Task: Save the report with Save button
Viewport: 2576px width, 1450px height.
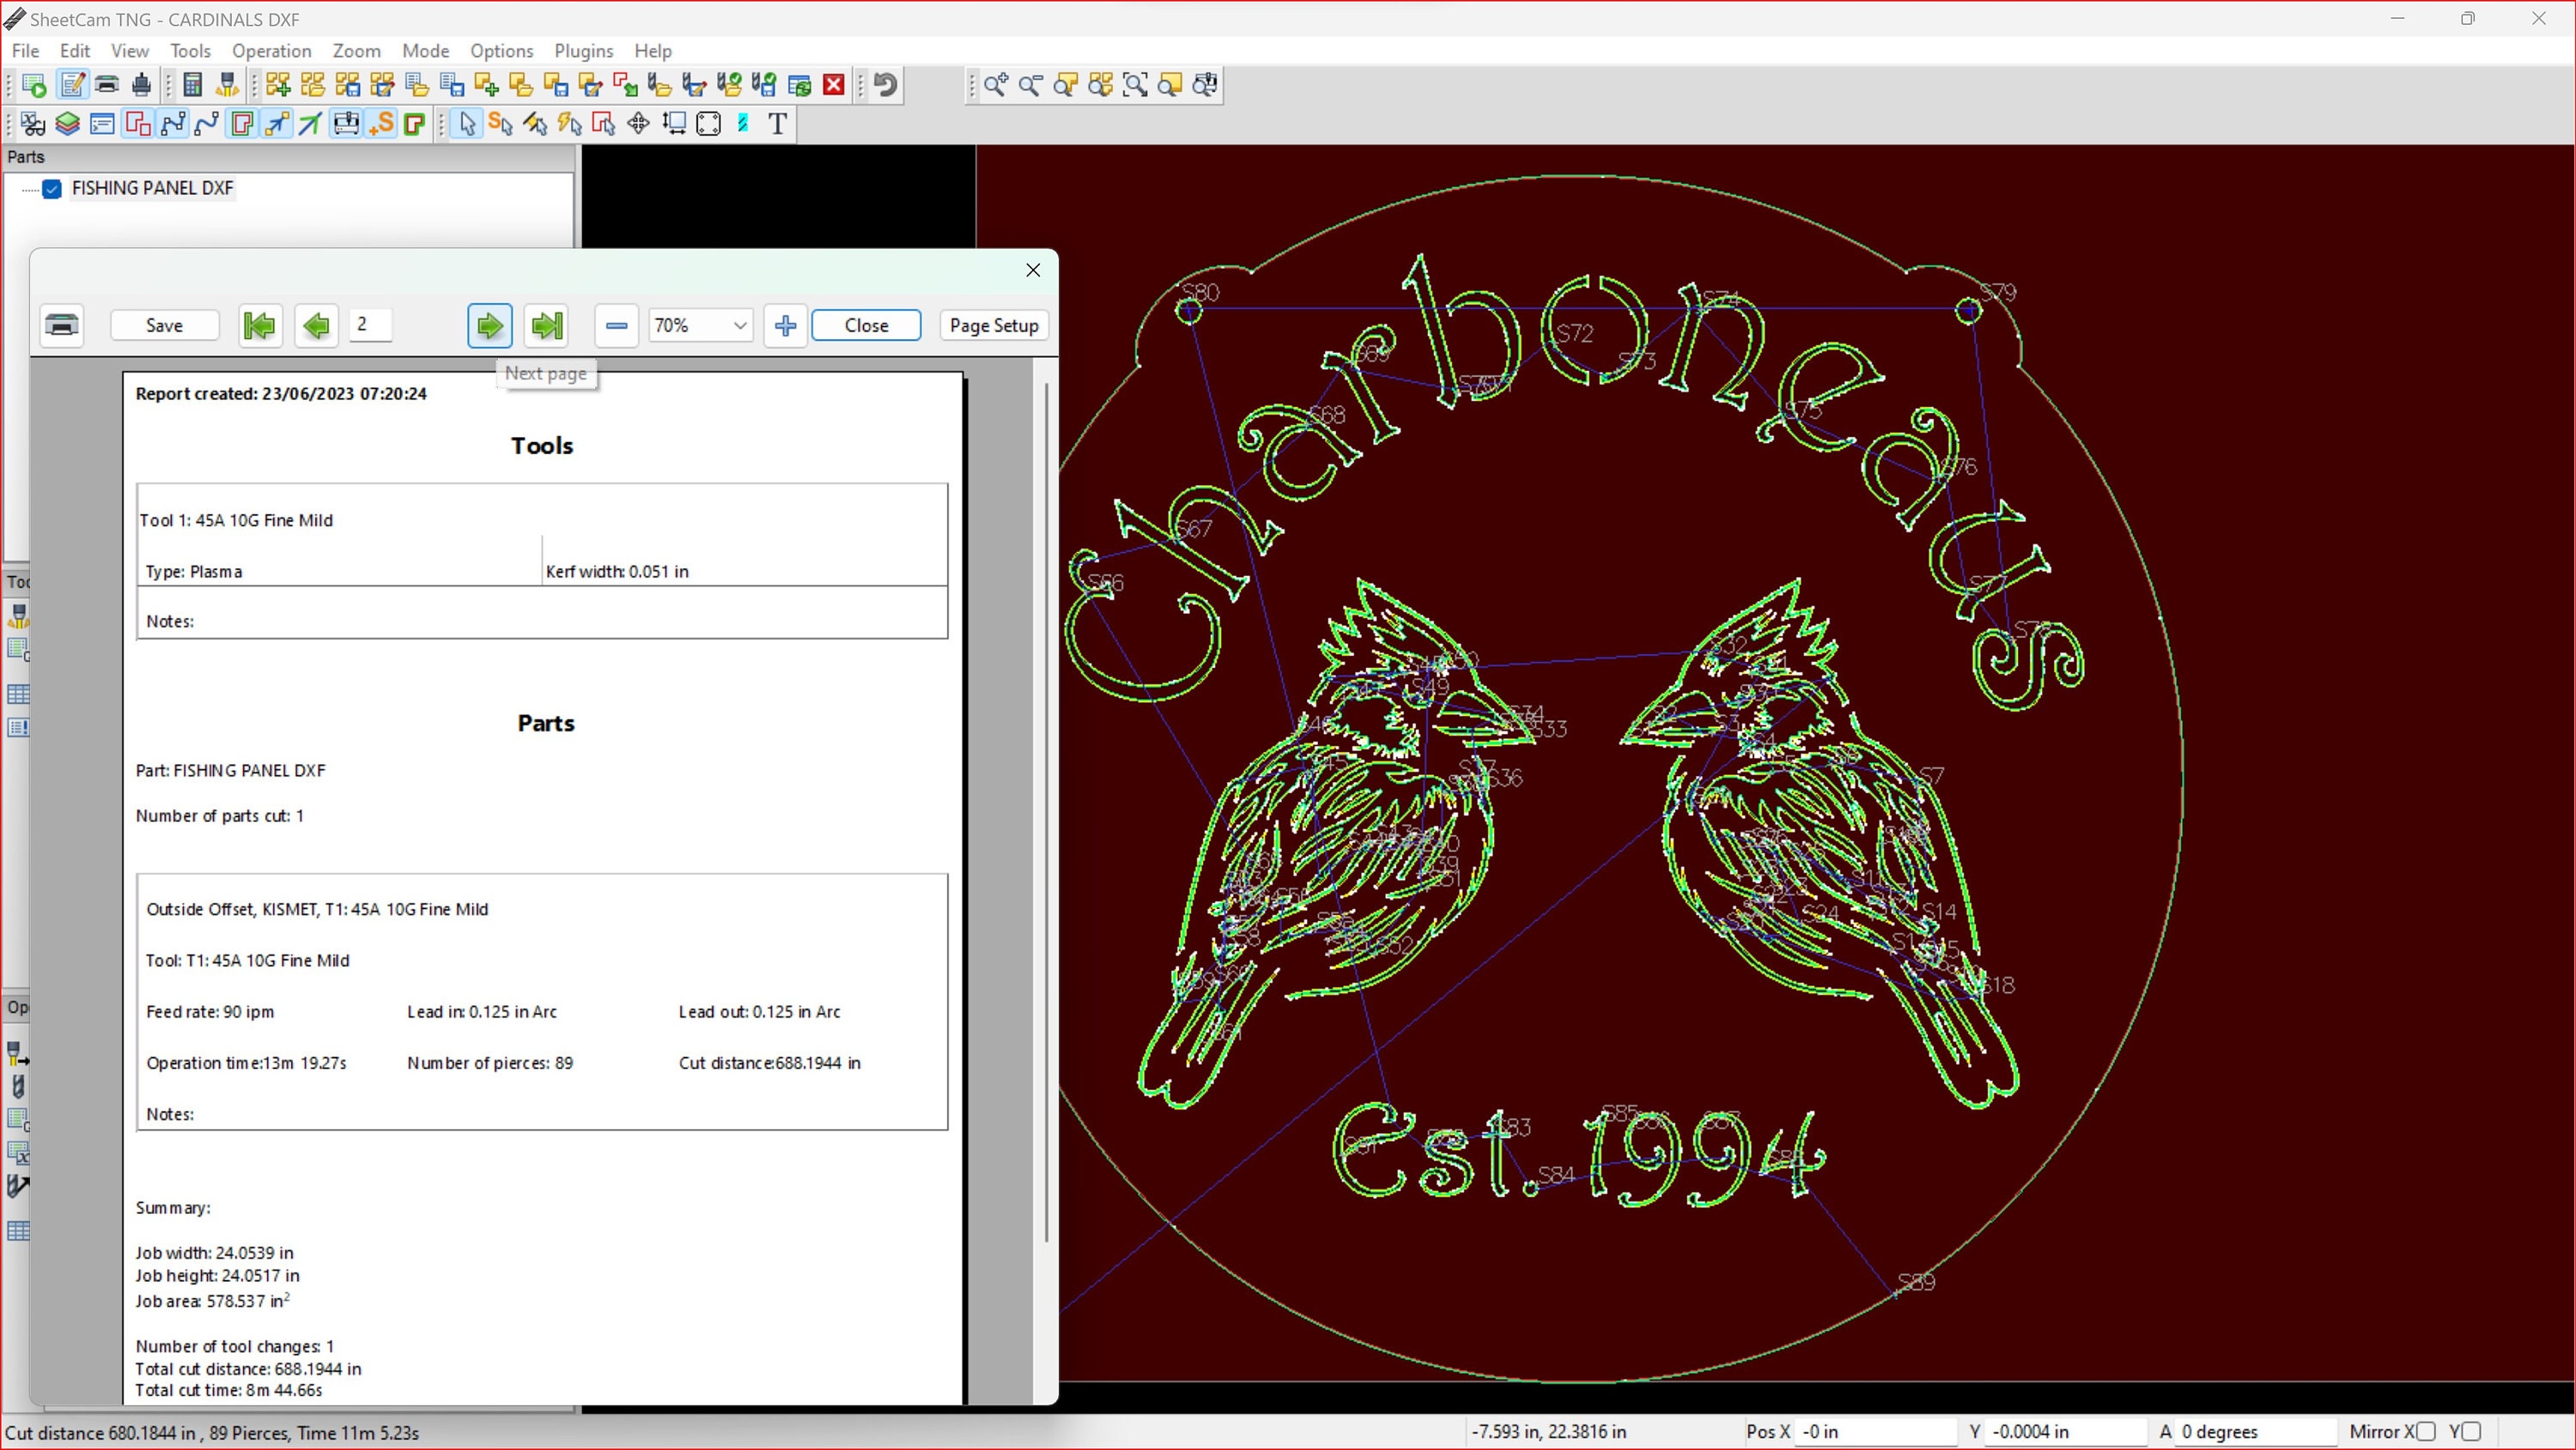Action: [164, 325]
